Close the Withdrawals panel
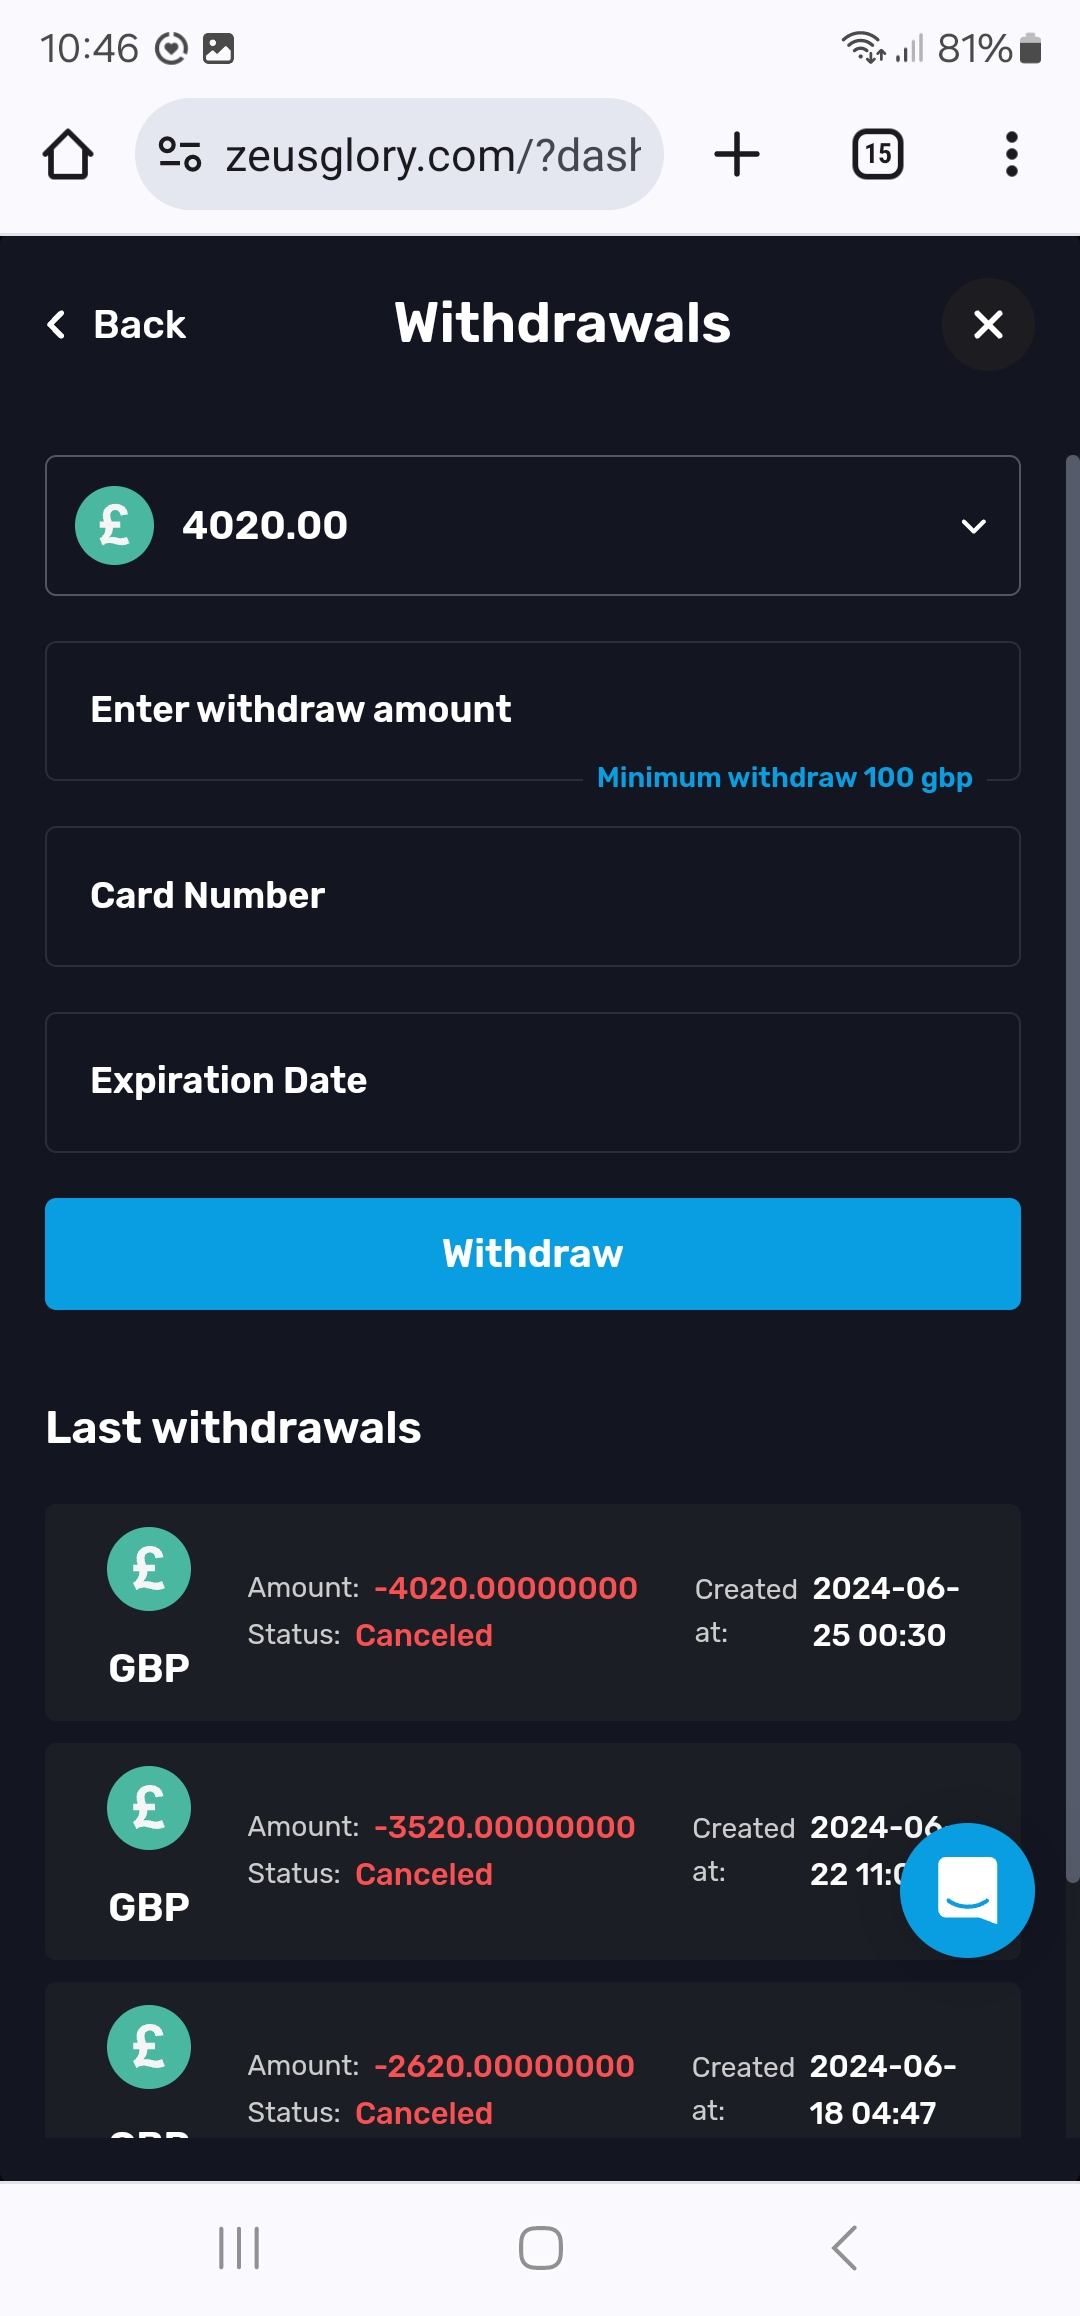 point(988,324)
